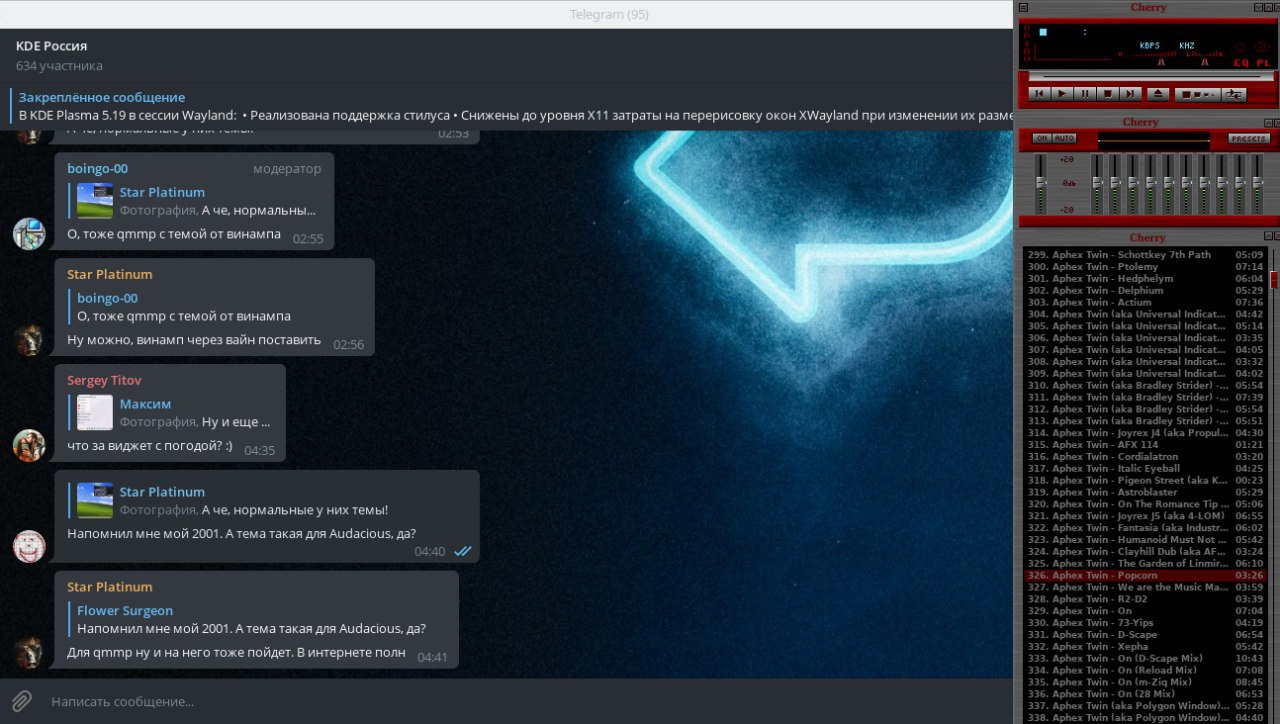Open files with the eject button

pyautogui.click(x=1157, y=93)
